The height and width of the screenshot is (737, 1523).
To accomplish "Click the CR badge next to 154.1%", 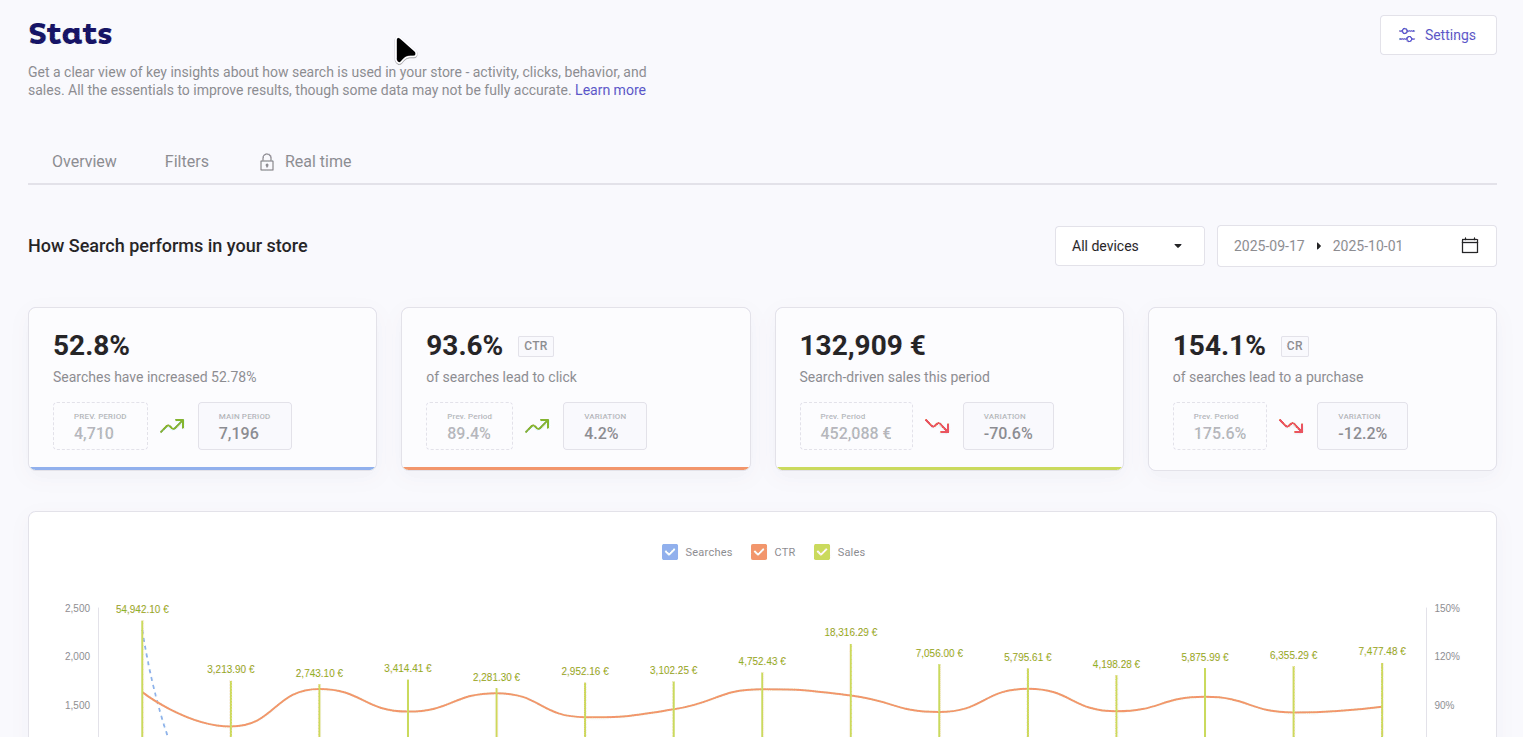I will [x=1294, y=346].
